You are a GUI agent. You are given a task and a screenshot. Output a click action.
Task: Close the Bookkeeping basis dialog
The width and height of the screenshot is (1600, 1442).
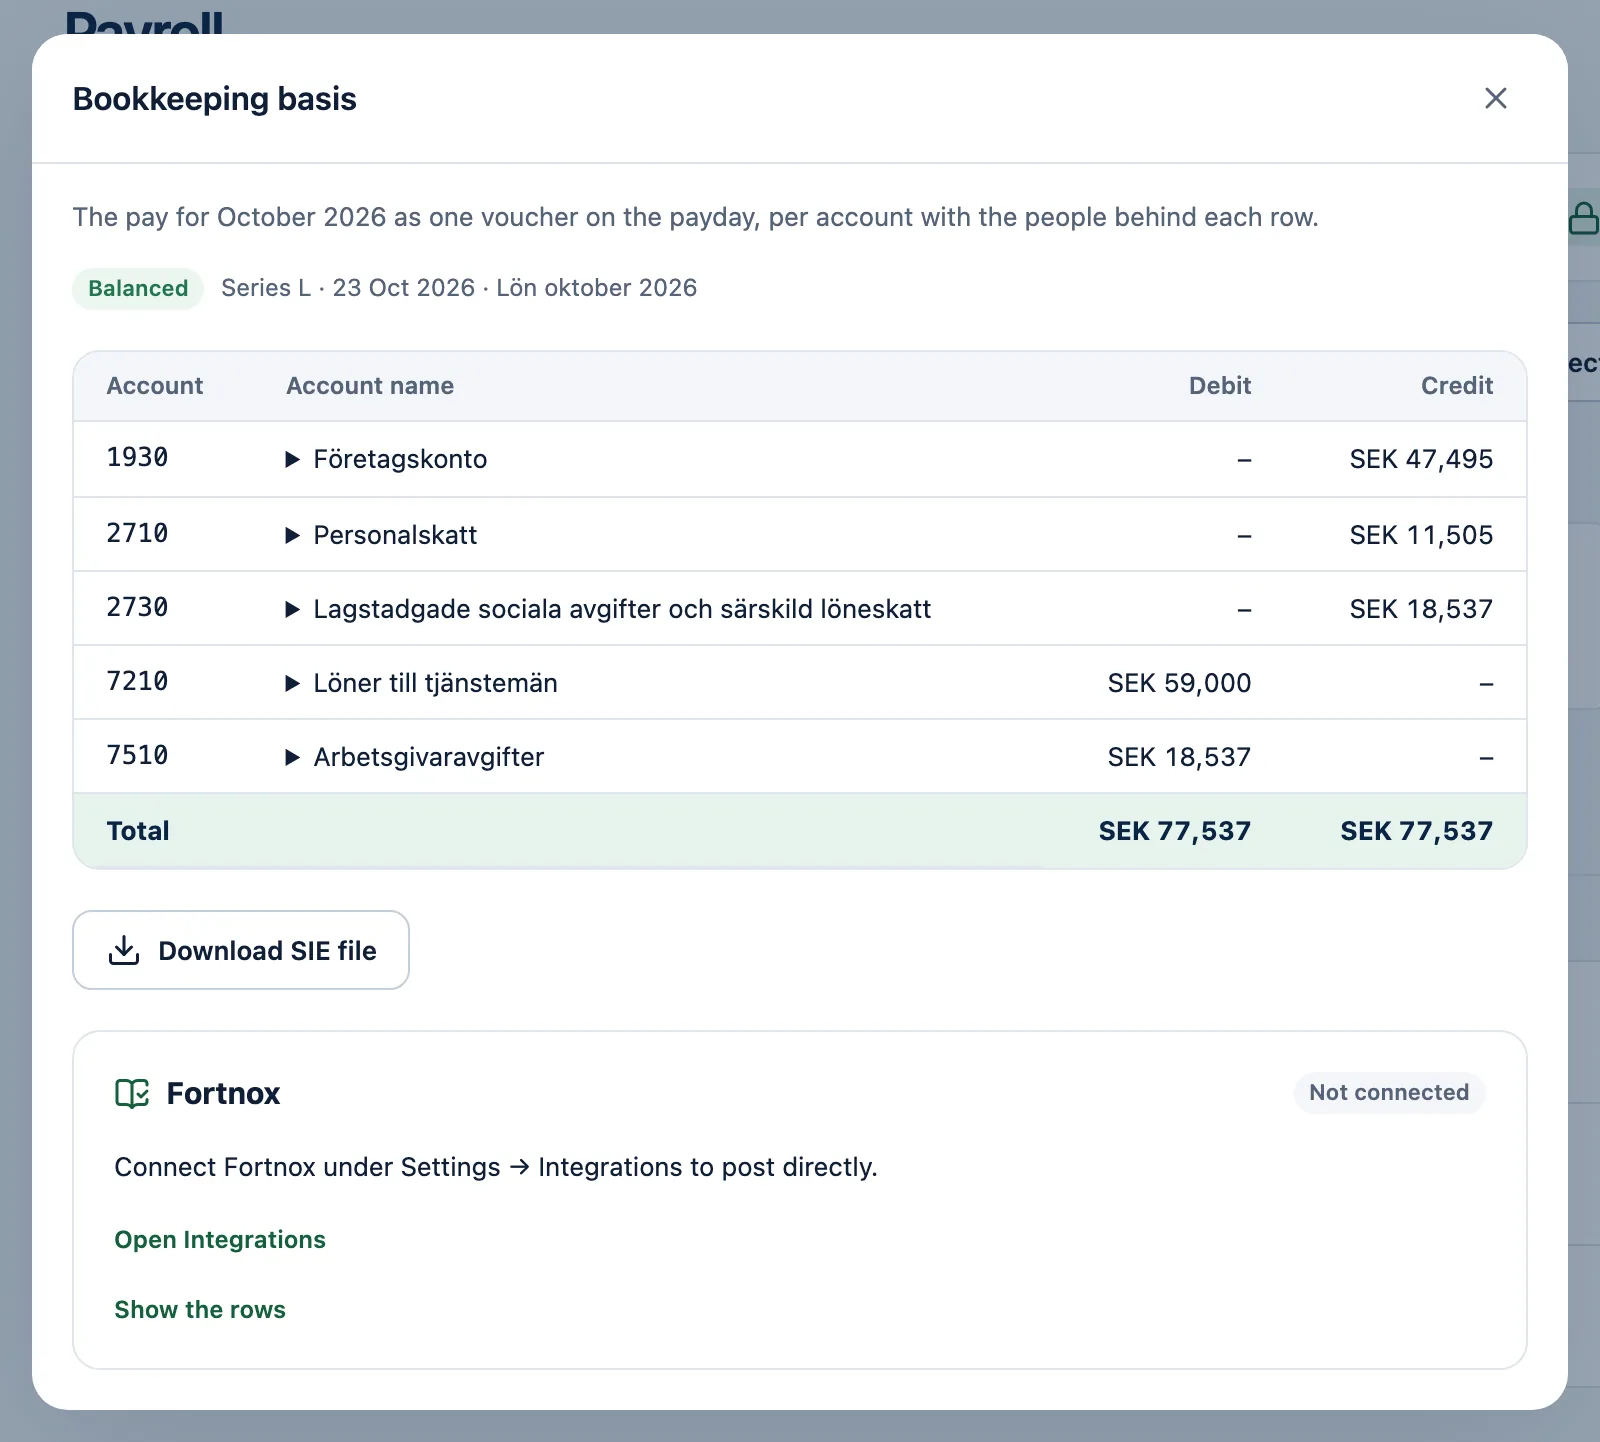(1495, 98)
